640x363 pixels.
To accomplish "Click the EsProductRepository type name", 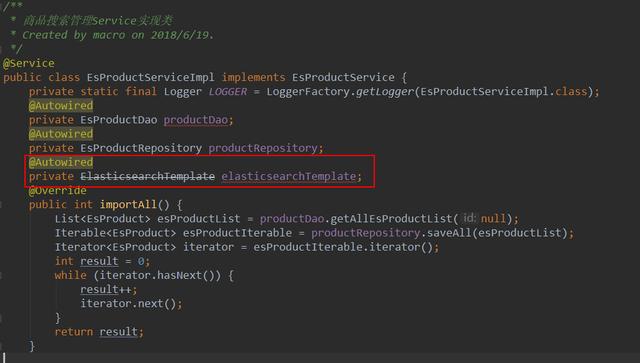I will [141, 148].
